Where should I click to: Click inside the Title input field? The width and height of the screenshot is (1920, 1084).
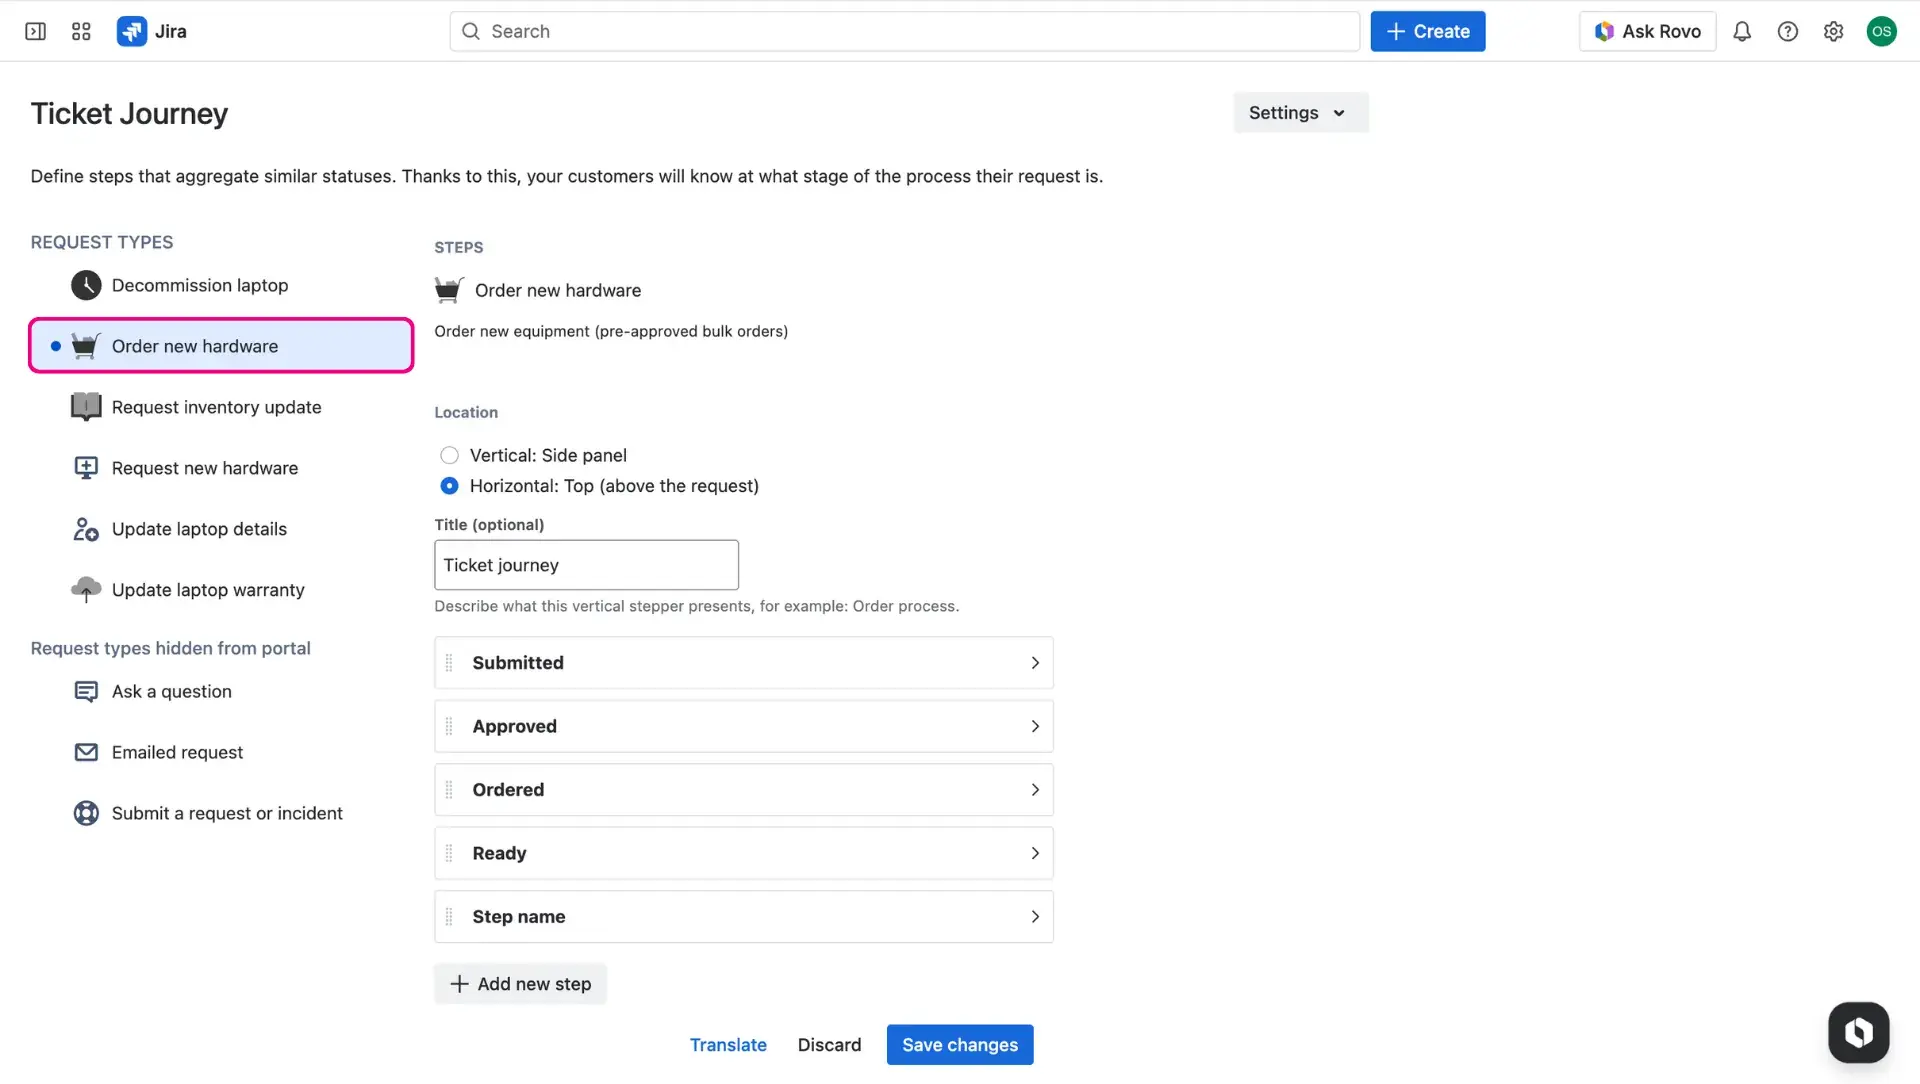(x=586, y=565)
